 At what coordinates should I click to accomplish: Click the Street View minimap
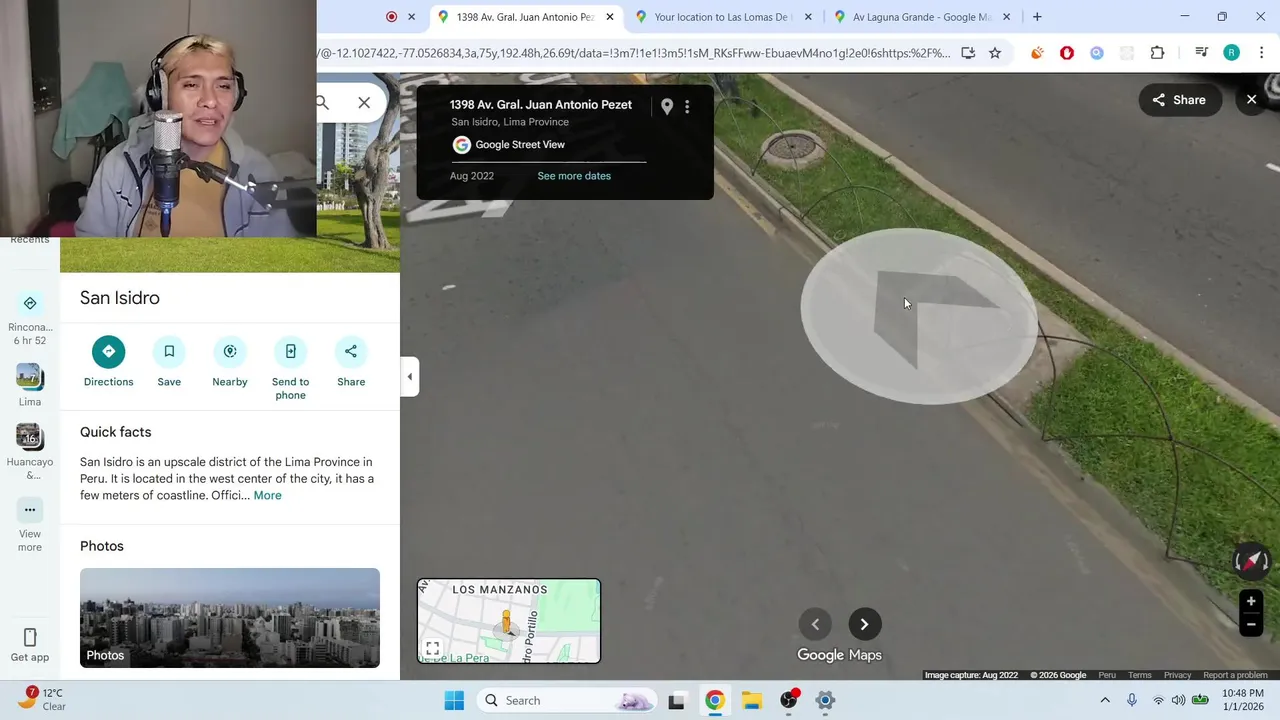tap(509, 621)
